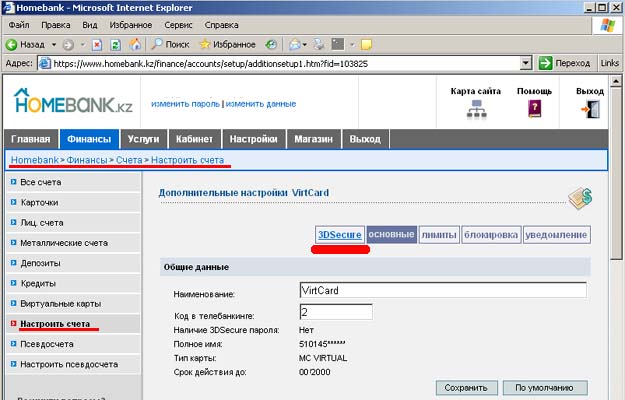The height and width of the screenshot is (400, 625).
Task: Click the Homebank.kz logo
Action: [x=73, y=100]
